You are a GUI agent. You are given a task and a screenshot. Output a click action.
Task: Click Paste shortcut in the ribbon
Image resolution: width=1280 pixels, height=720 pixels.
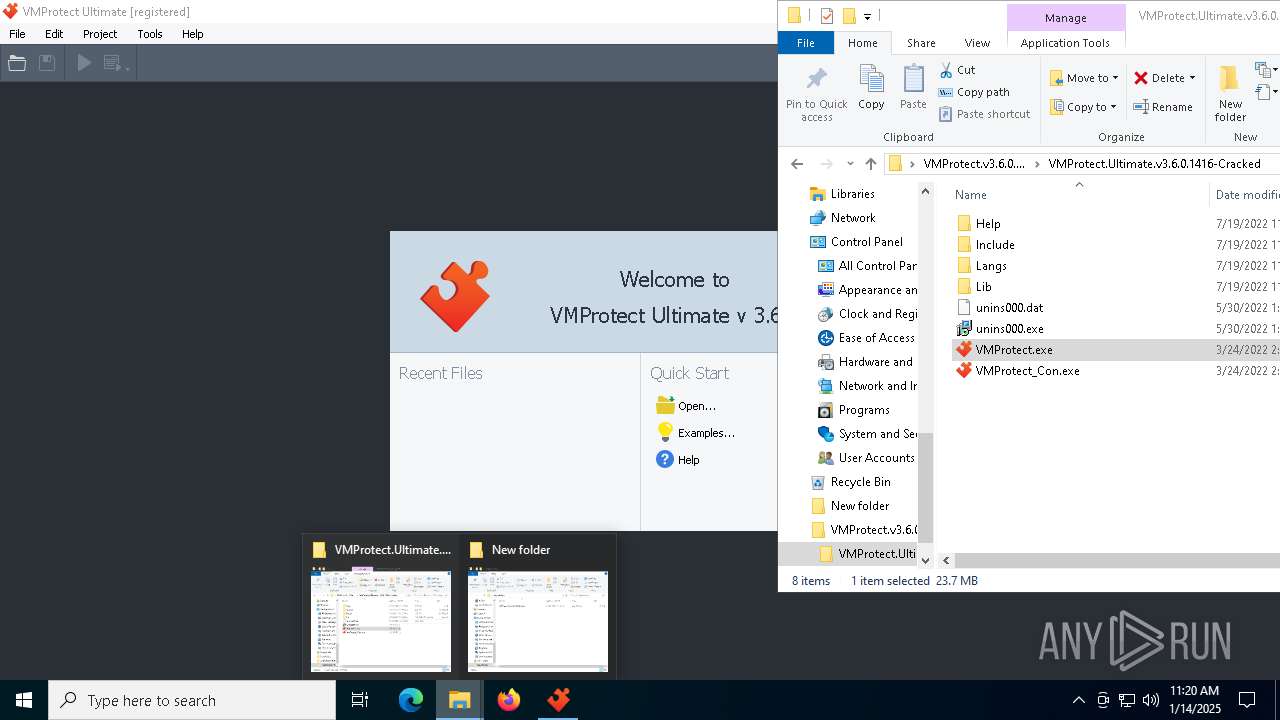(984, 114)
